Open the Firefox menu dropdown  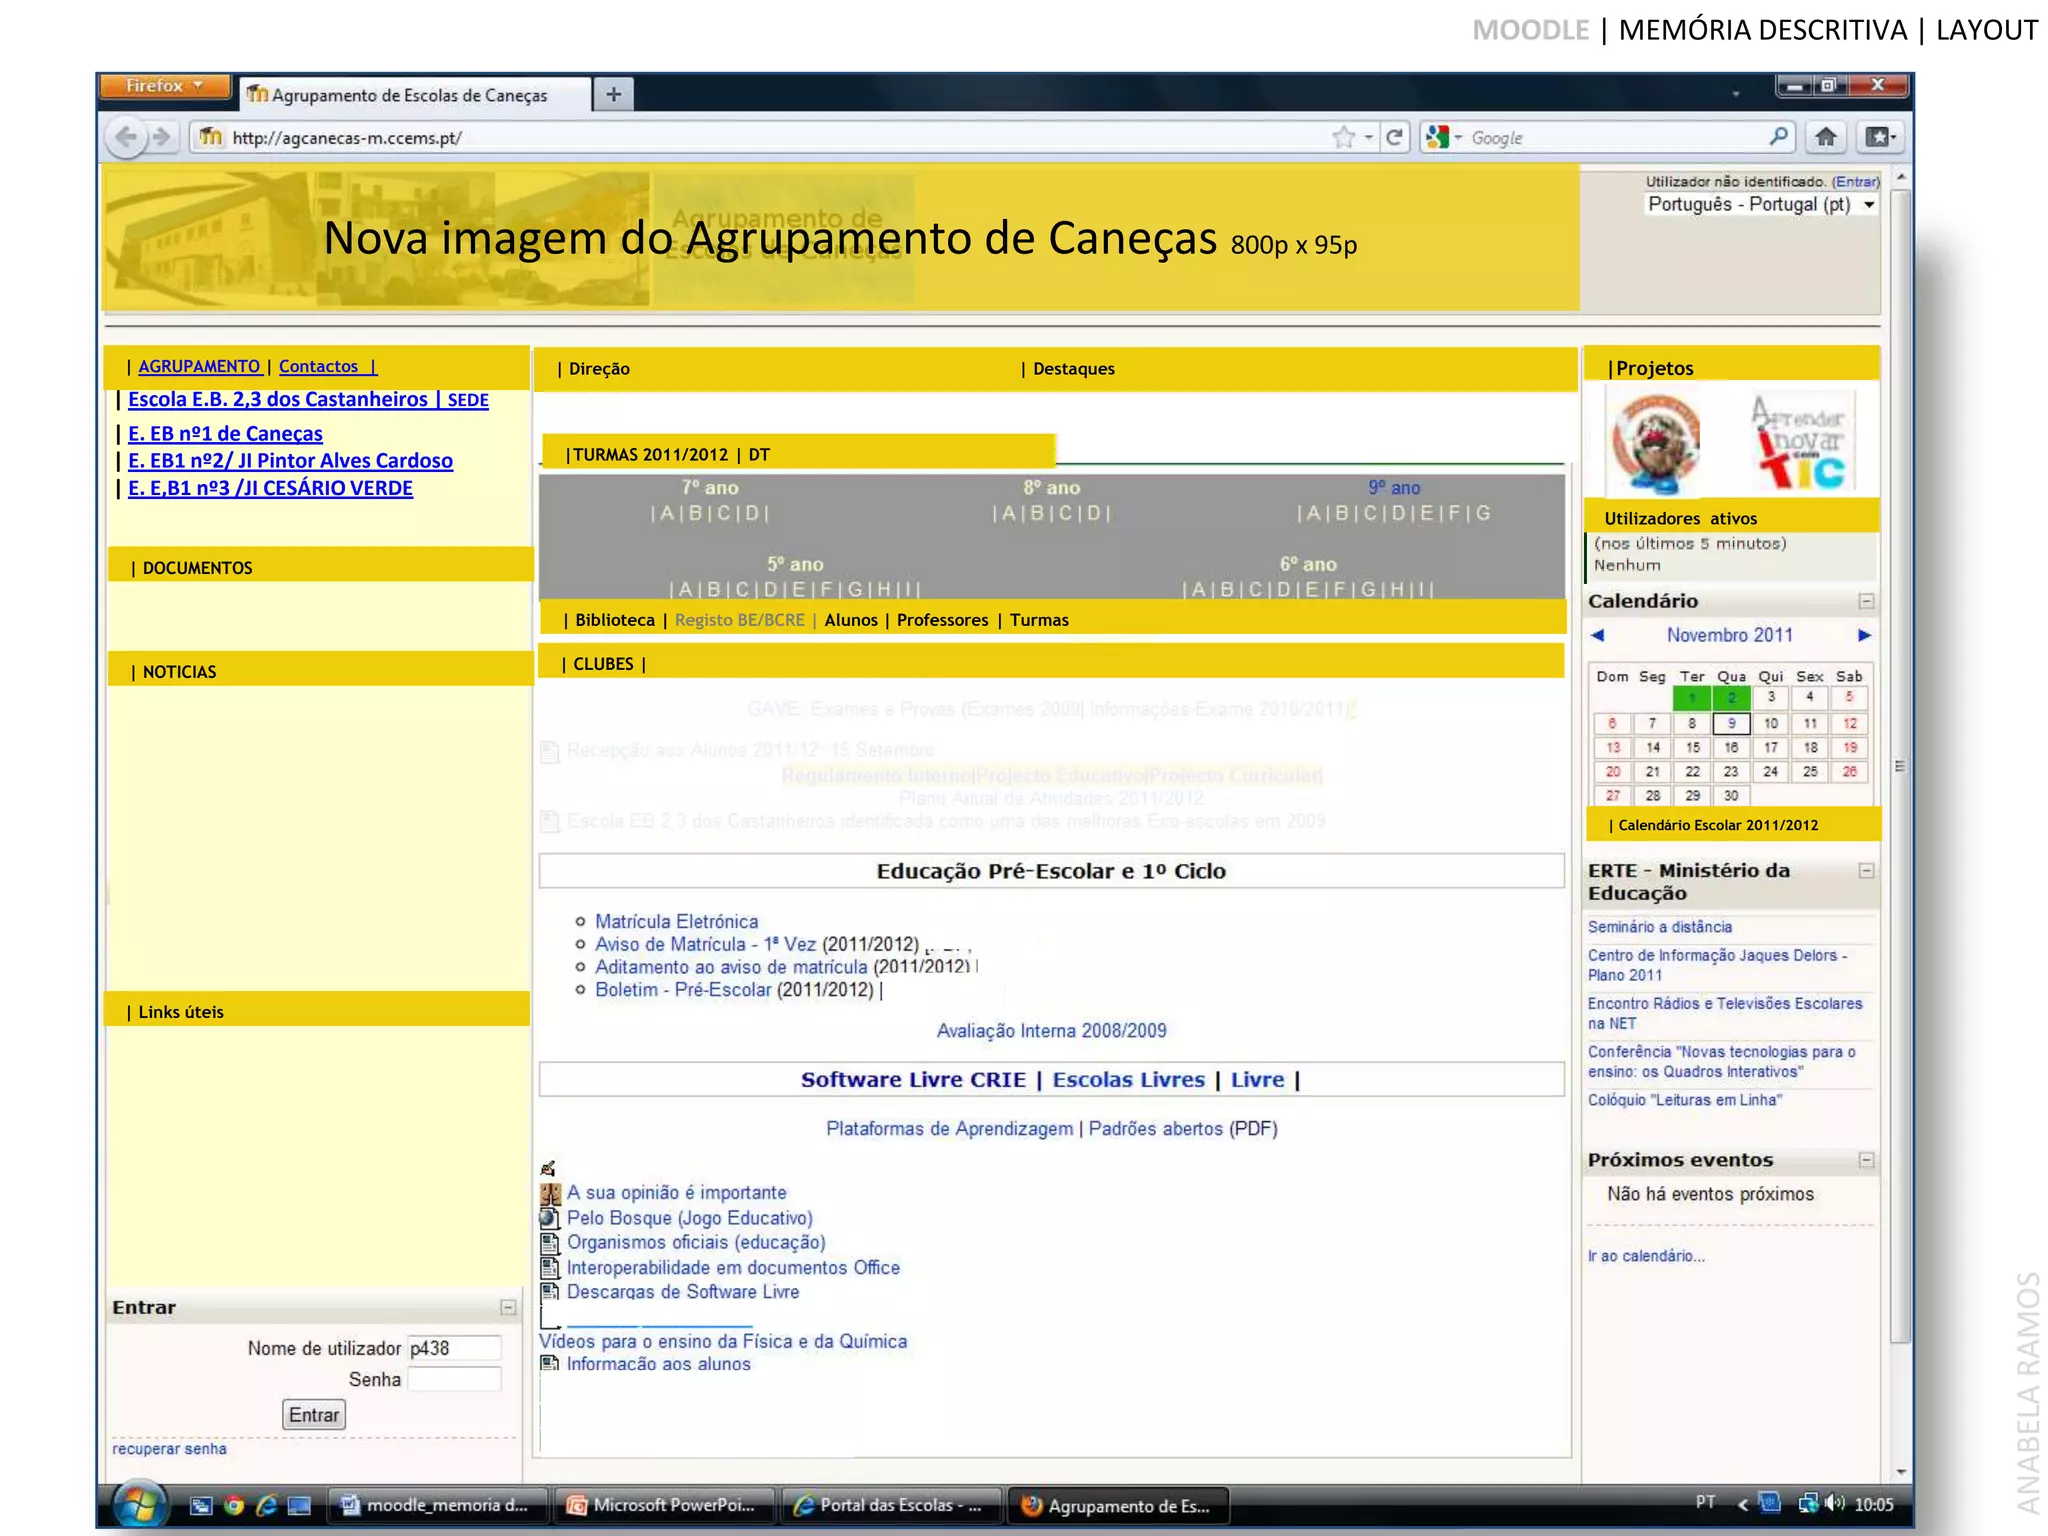coord(164,86)
